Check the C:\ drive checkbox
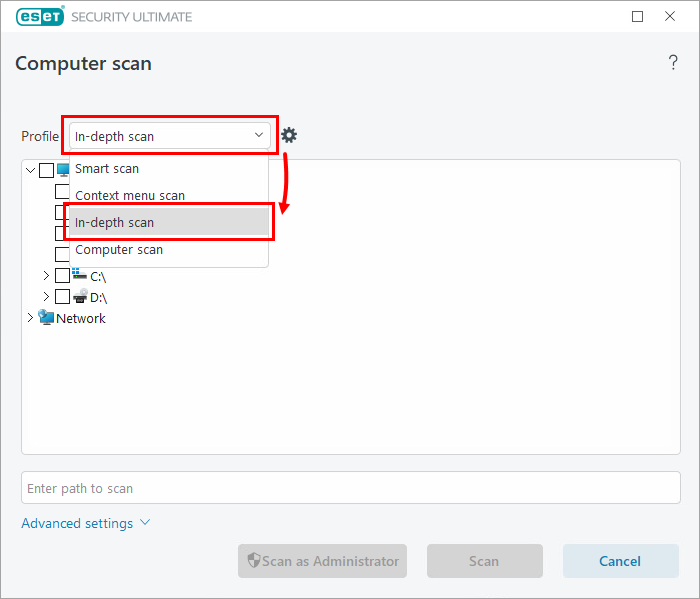Image resolution: width=700 pixels, height=599 pixels. [x=63, y=275]
